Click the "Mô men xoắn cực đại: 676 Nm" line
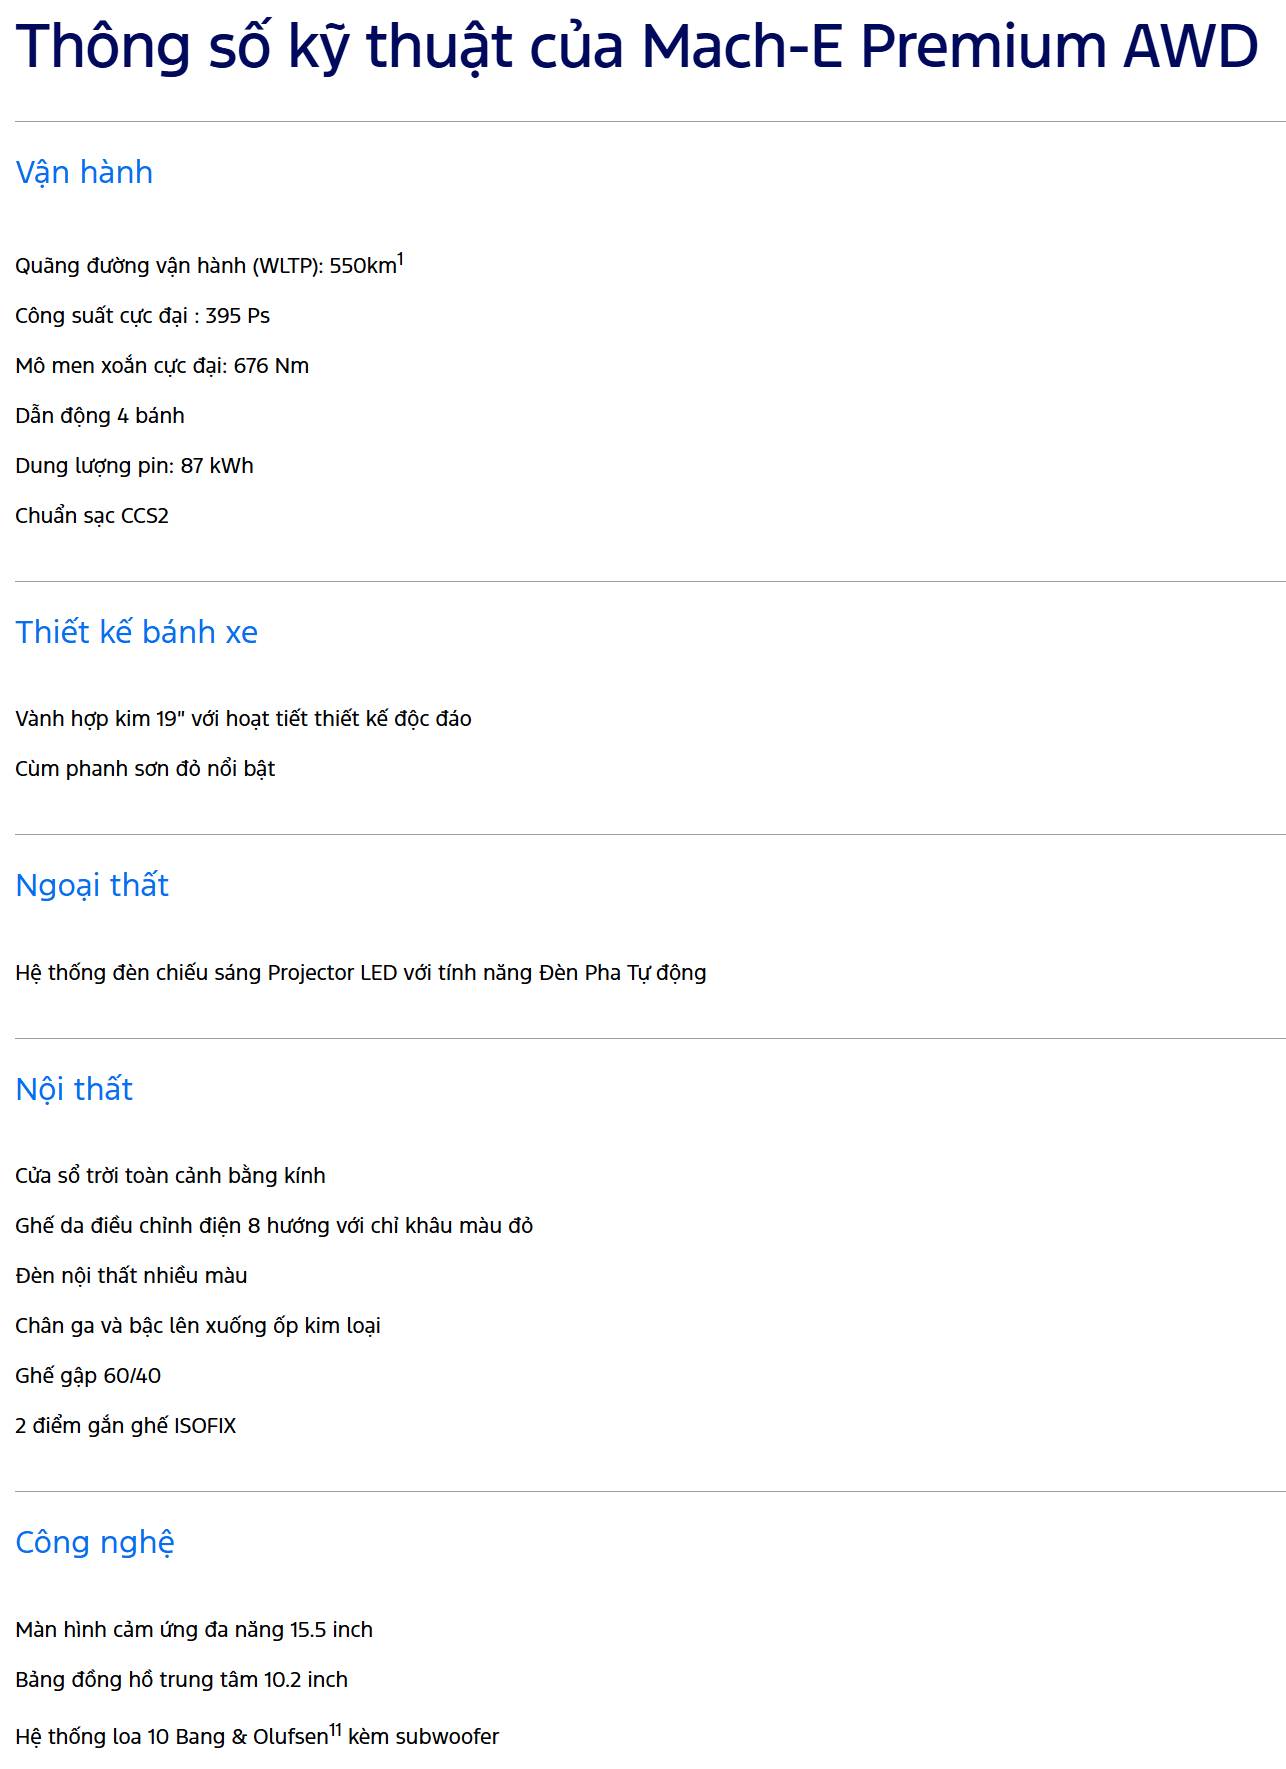This screenshot has height=1769, width=1286. click(x=162, y=366)
